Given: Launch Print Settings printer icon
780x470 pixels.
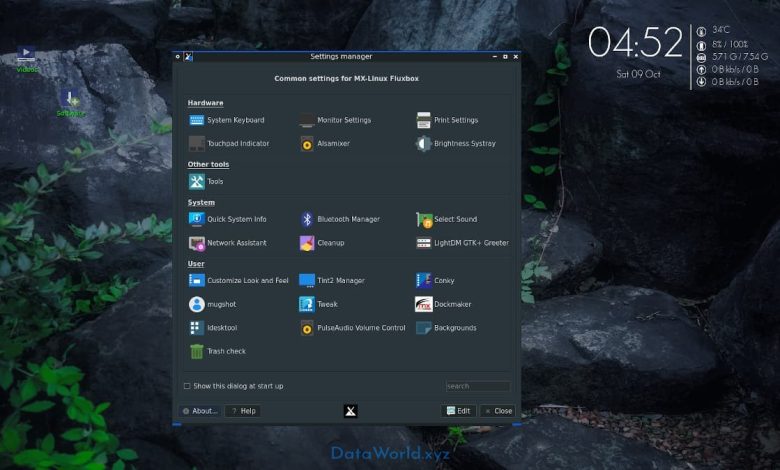Looking at the screenshot, I should tap(424, 120).
